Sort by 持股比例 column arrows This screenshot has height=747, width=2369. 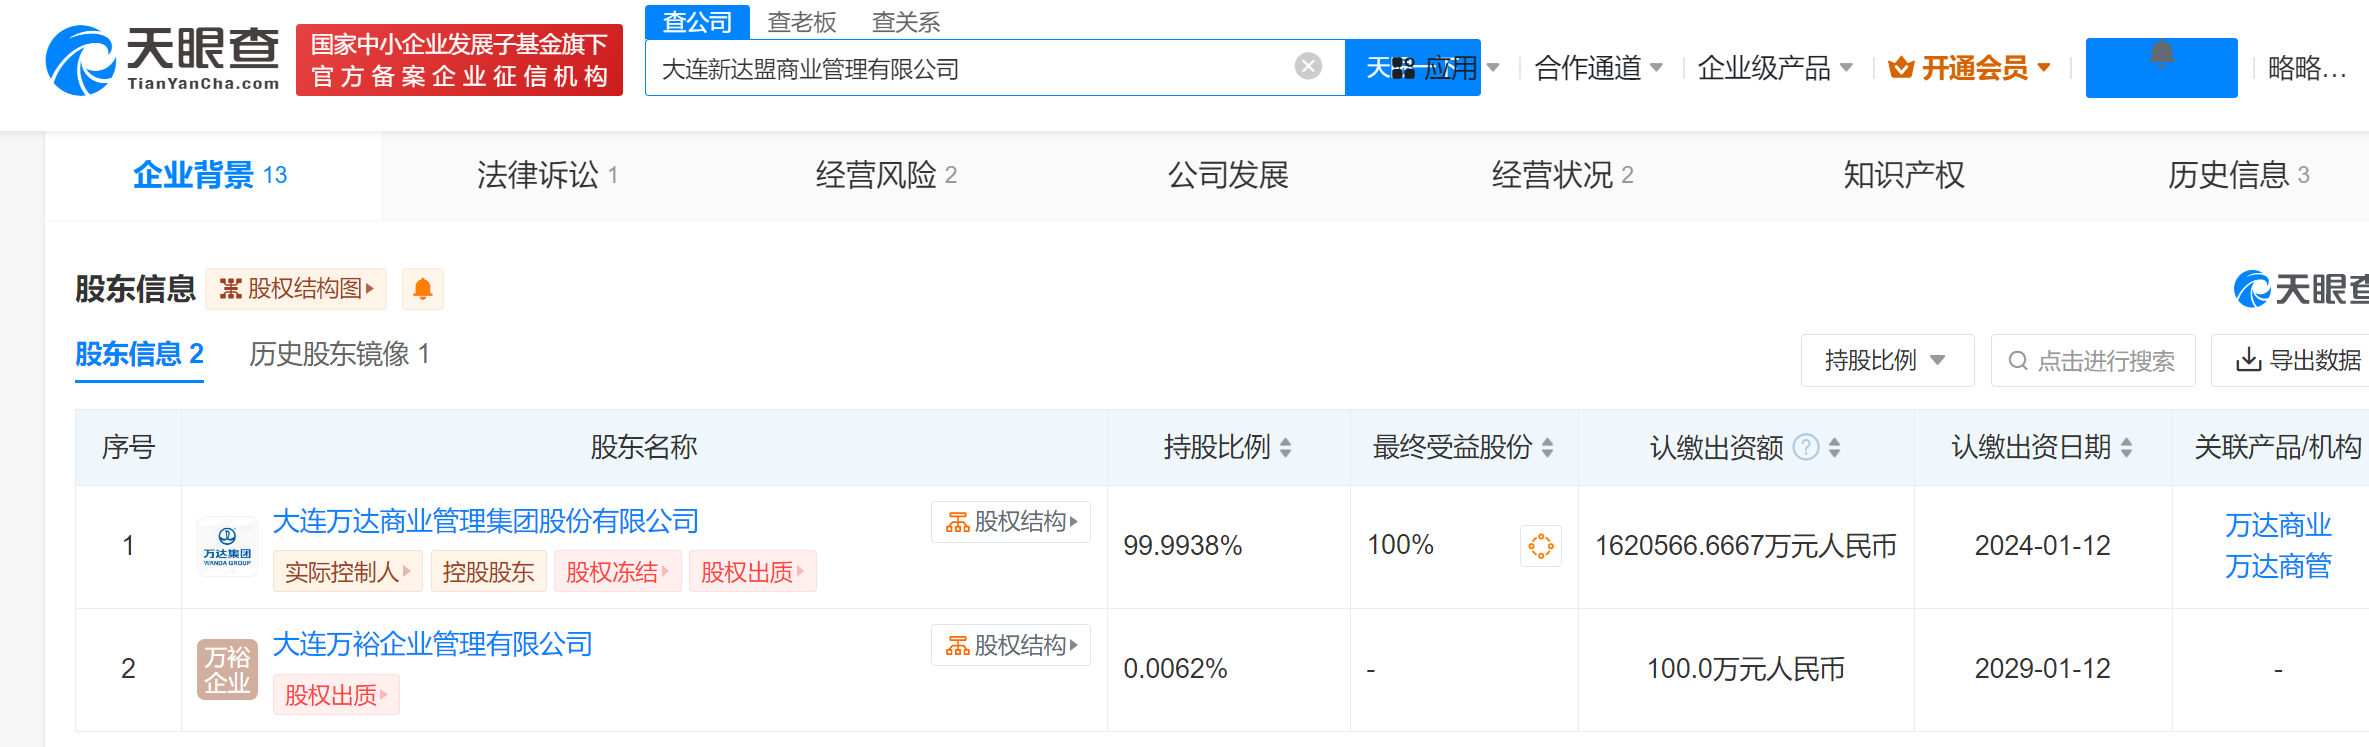[1286, 448]
